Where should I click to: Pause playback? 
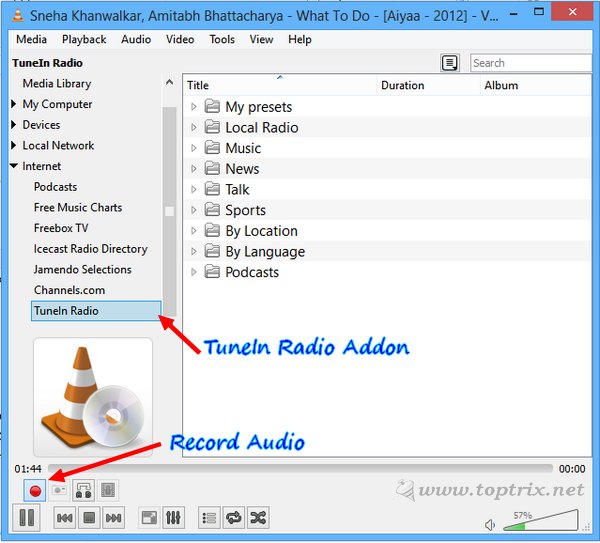tap(26, 518)
